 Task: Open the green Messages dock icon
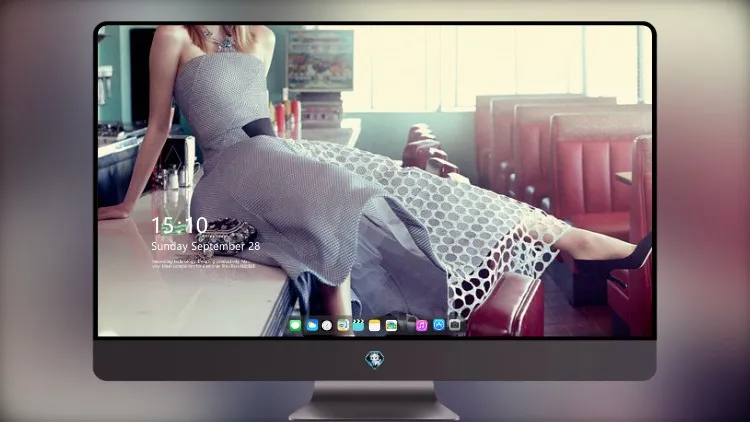295,325
